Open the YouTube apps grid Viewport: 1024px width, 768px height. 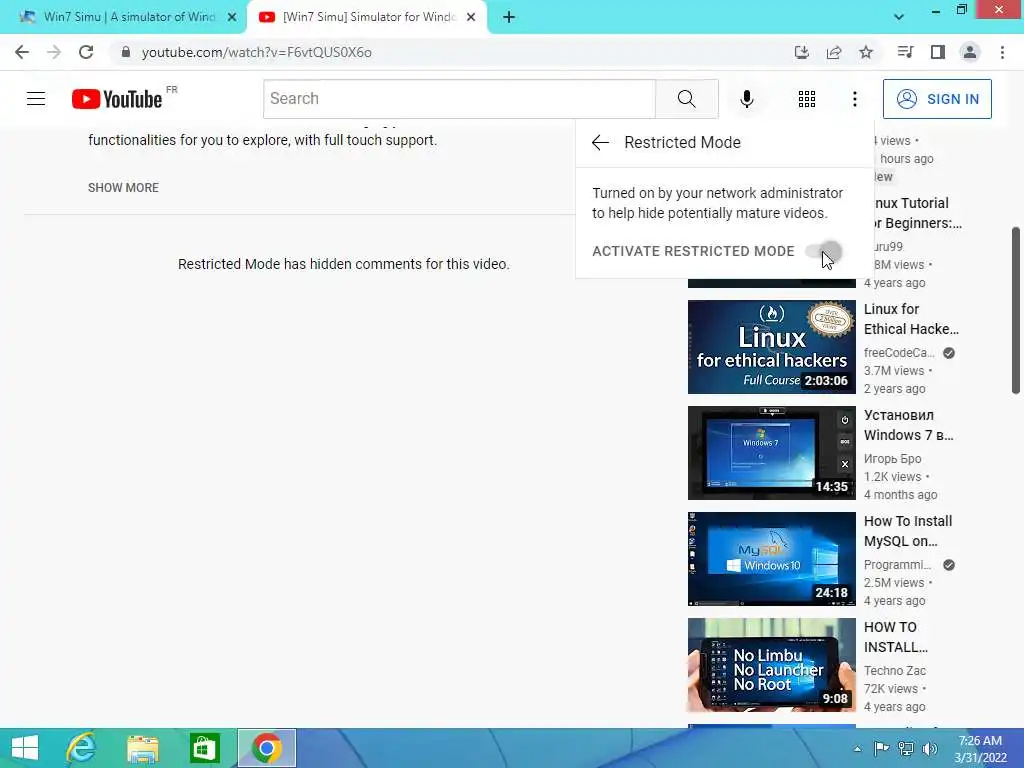pos(807,99)
